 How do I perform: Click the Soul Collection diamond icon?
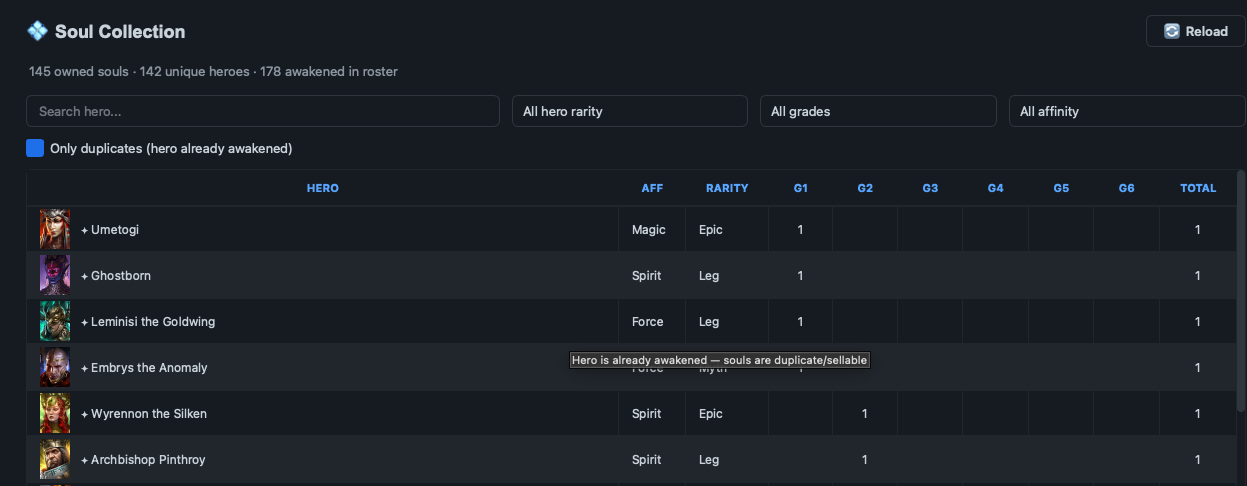[x=37, y=31]
